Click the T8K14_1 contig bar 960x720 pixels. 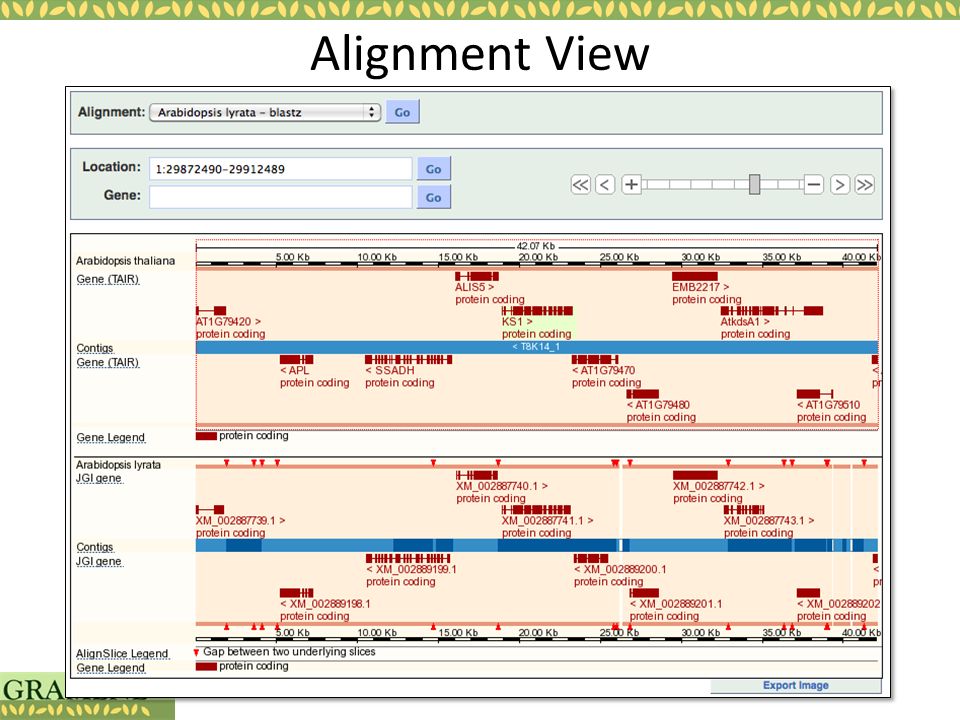click(x=537, y=347)
